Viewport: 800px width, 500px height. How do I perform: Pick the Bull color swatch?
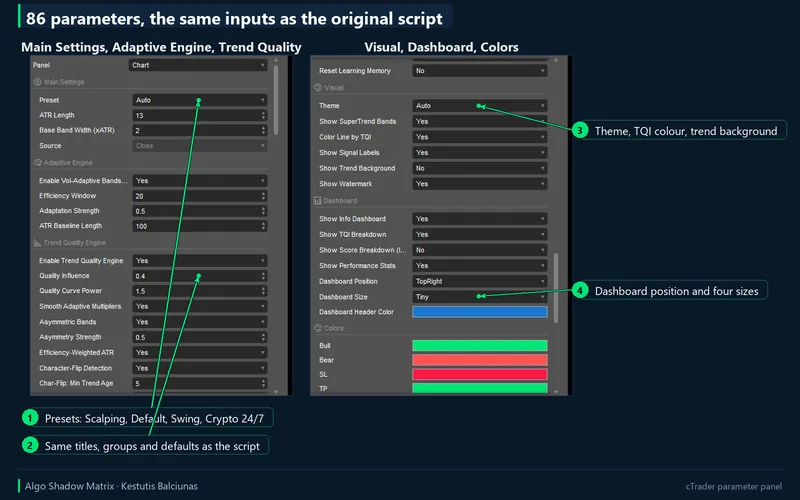pos(480,345)
